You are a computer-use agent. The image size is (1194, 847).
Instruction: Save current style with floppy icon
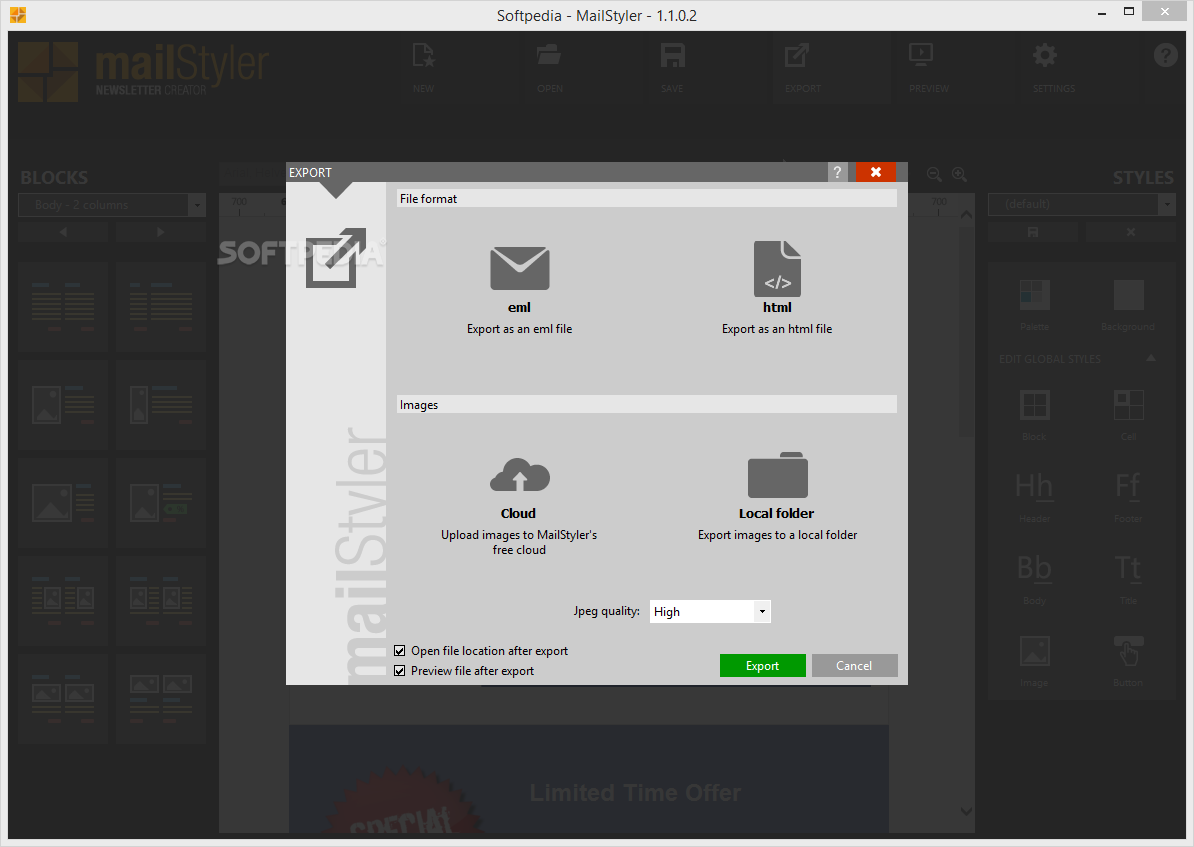tap(1033, 232)
